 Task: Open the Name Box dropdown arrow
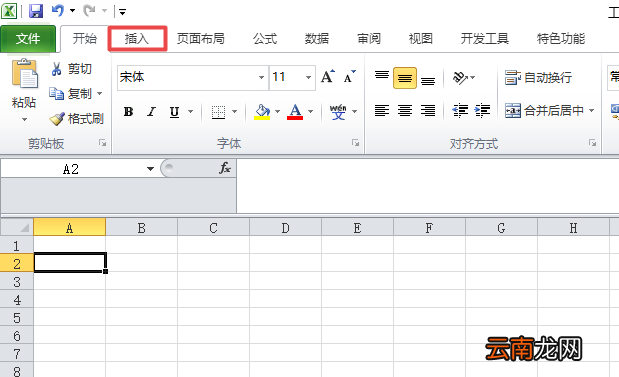click(150, 169)
